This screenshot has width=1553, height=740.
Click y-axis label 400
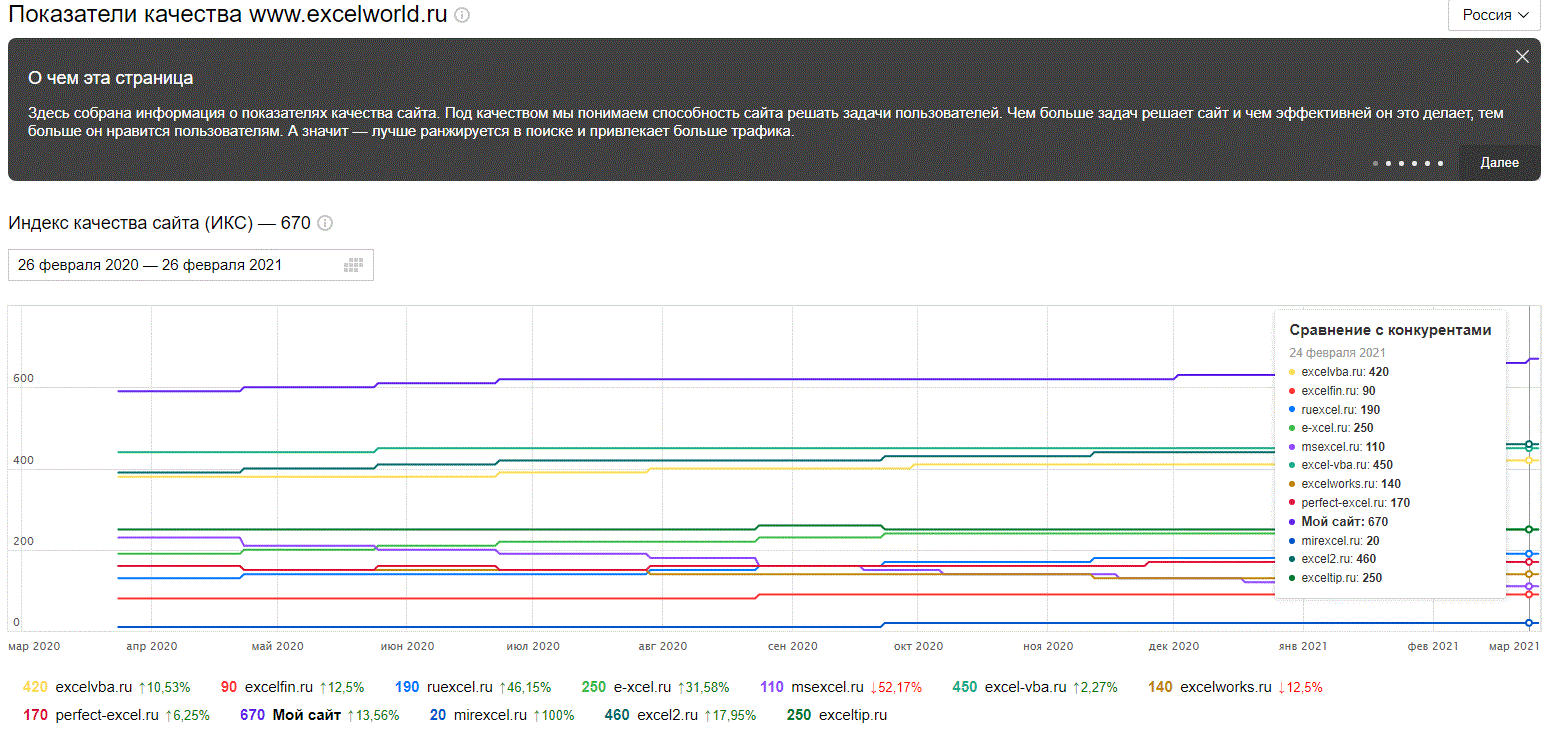pyautogui.click(x=23, y=461)
